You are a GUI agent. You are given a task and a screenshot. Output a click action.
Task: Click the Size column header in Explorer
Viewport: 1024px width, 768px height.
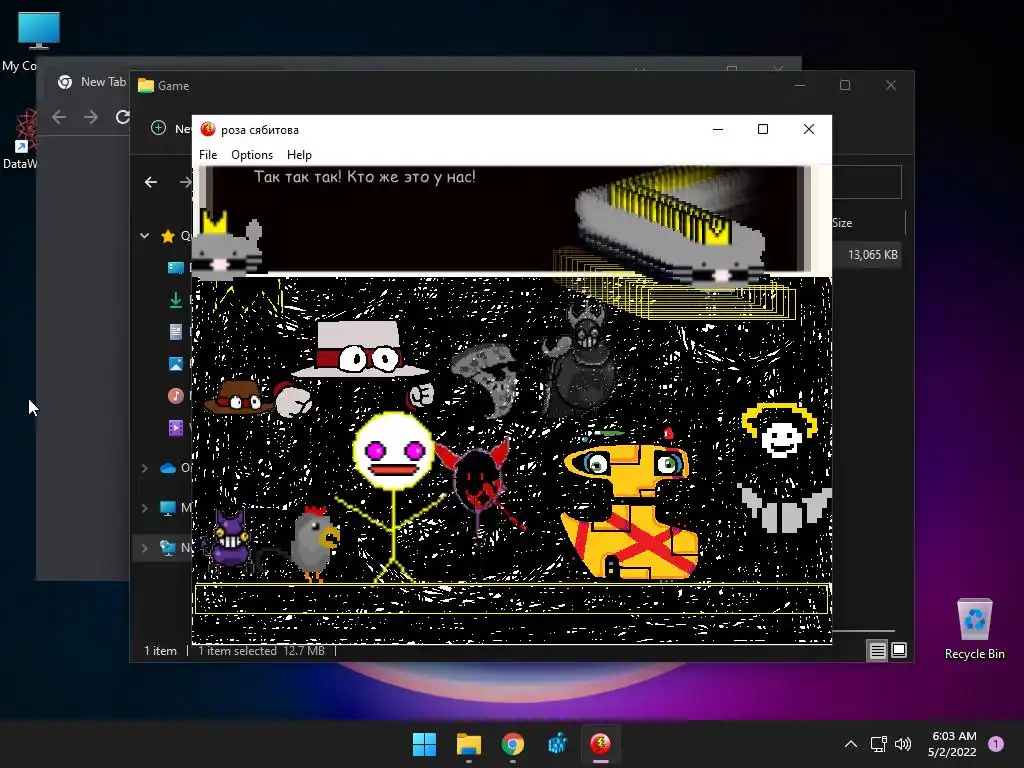842,223
